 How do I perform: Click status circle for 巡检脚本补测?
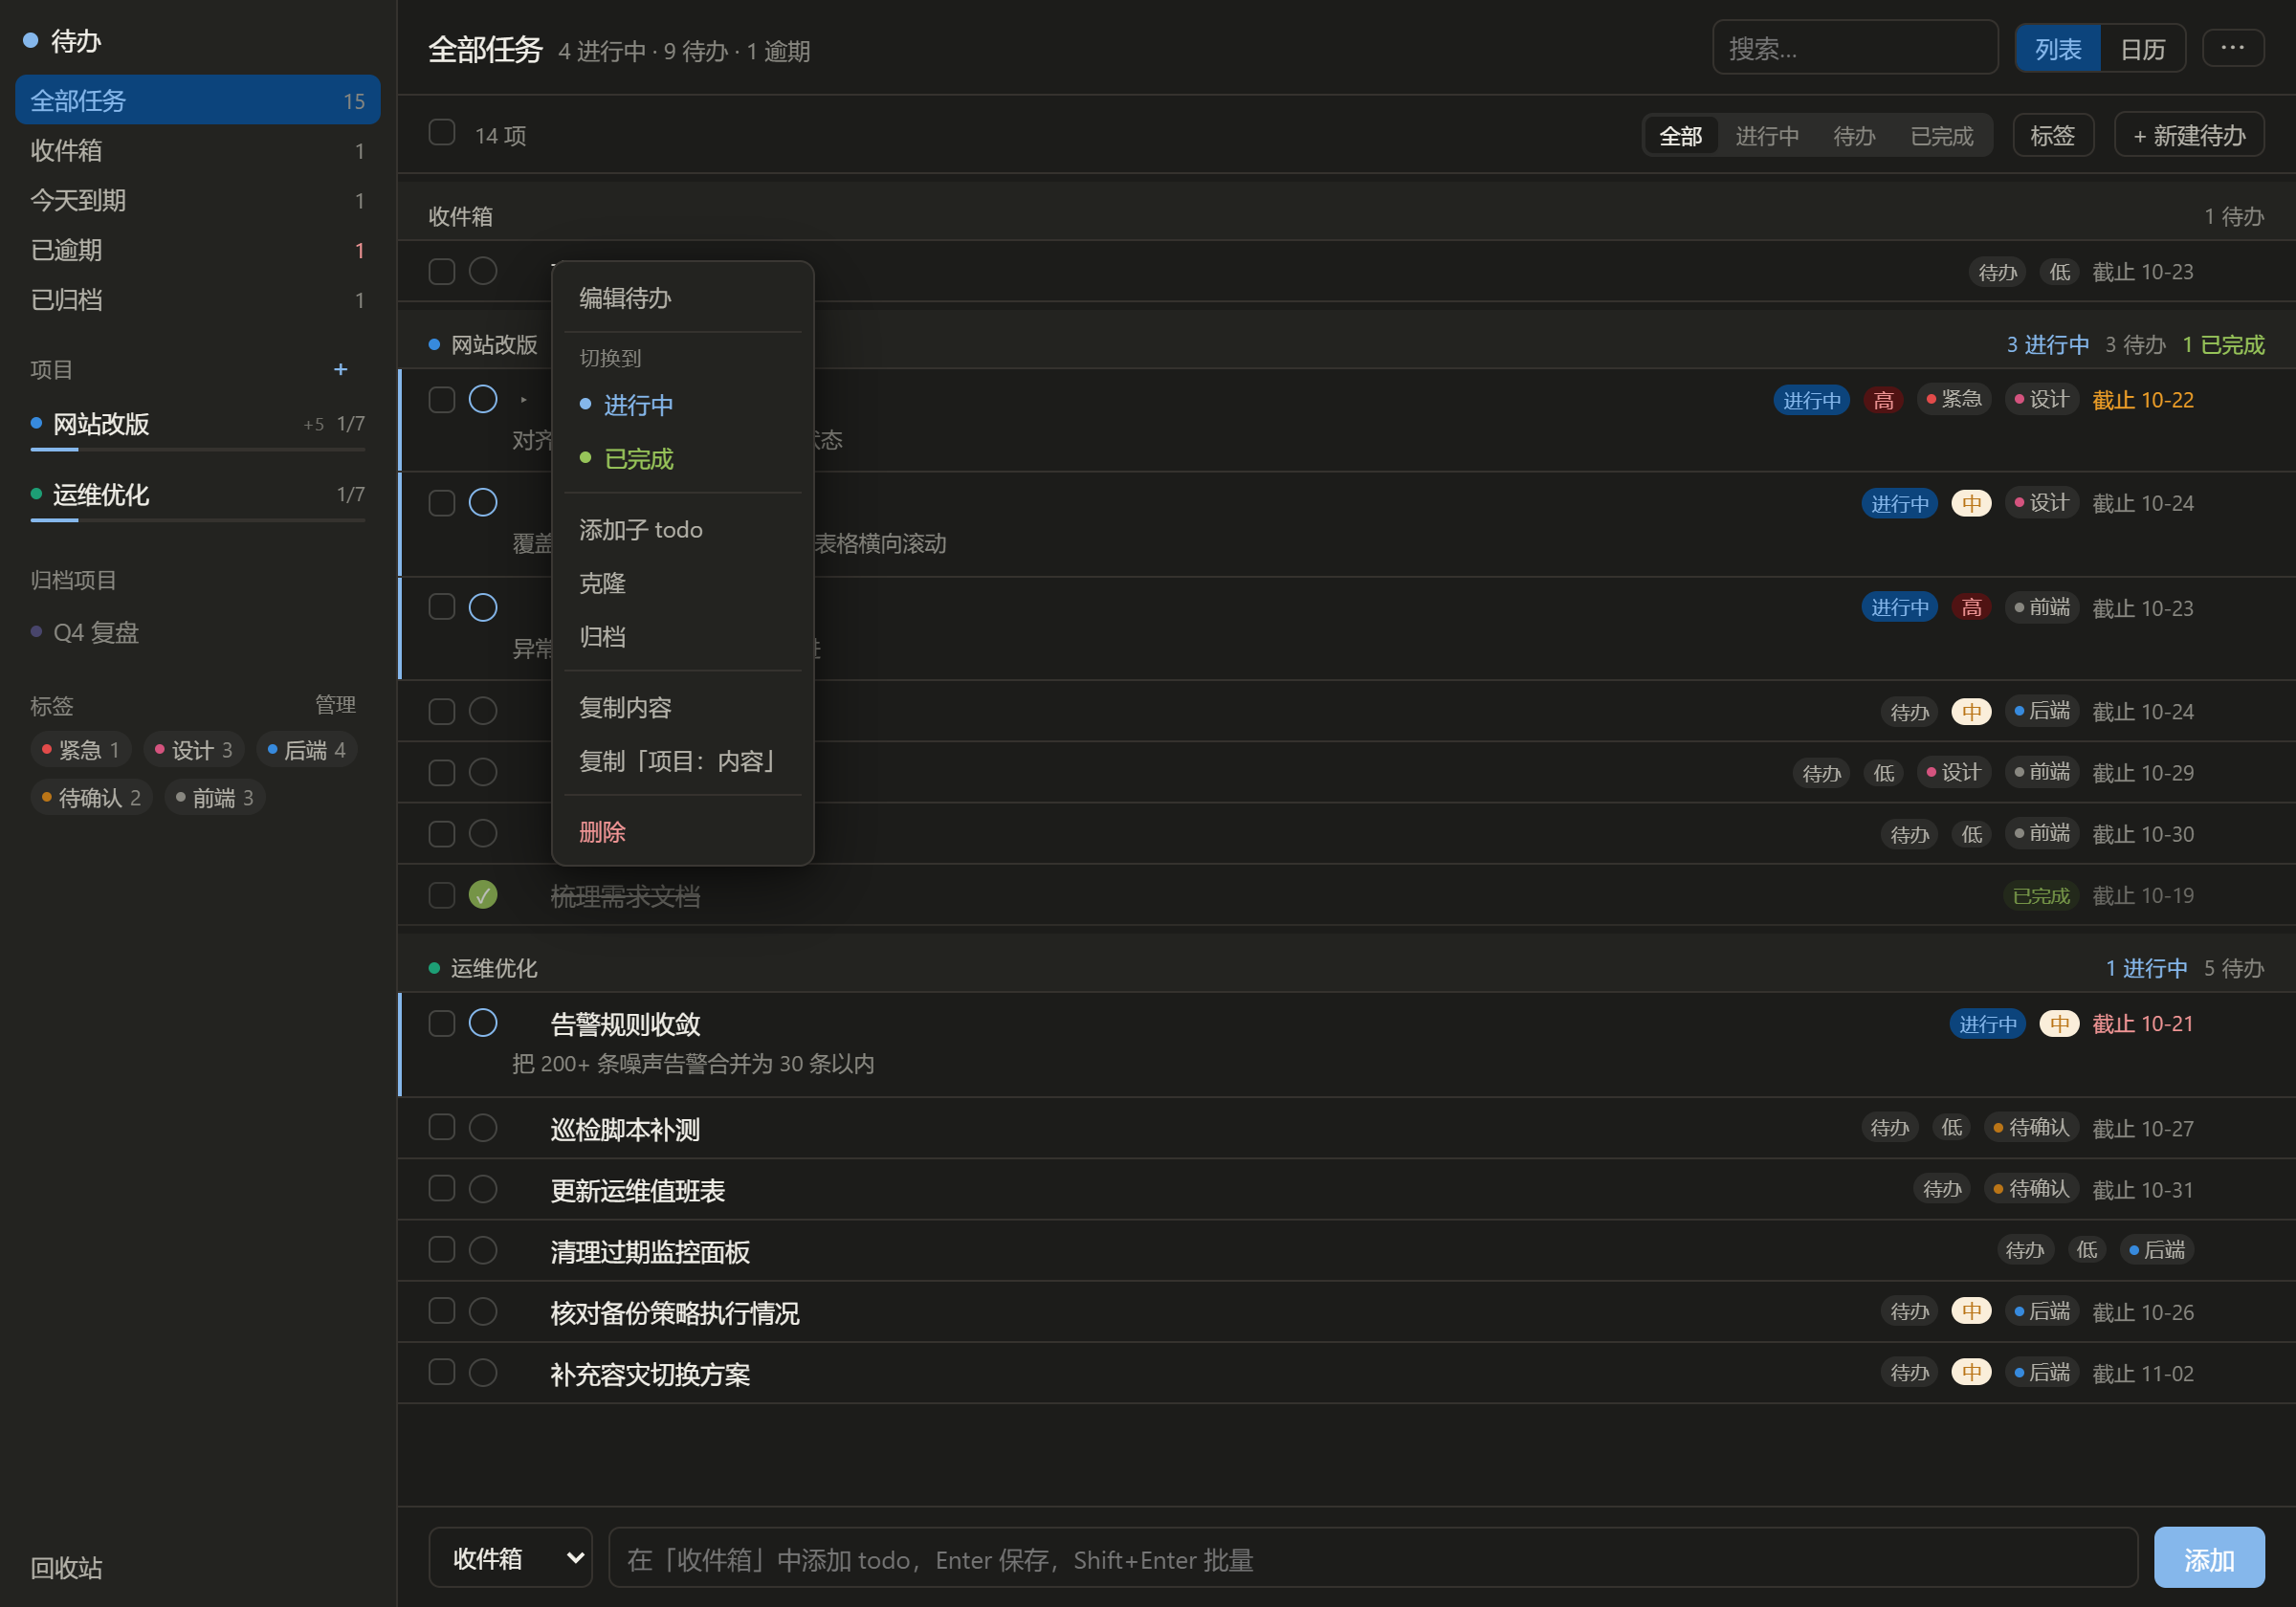pos(483,1128)
